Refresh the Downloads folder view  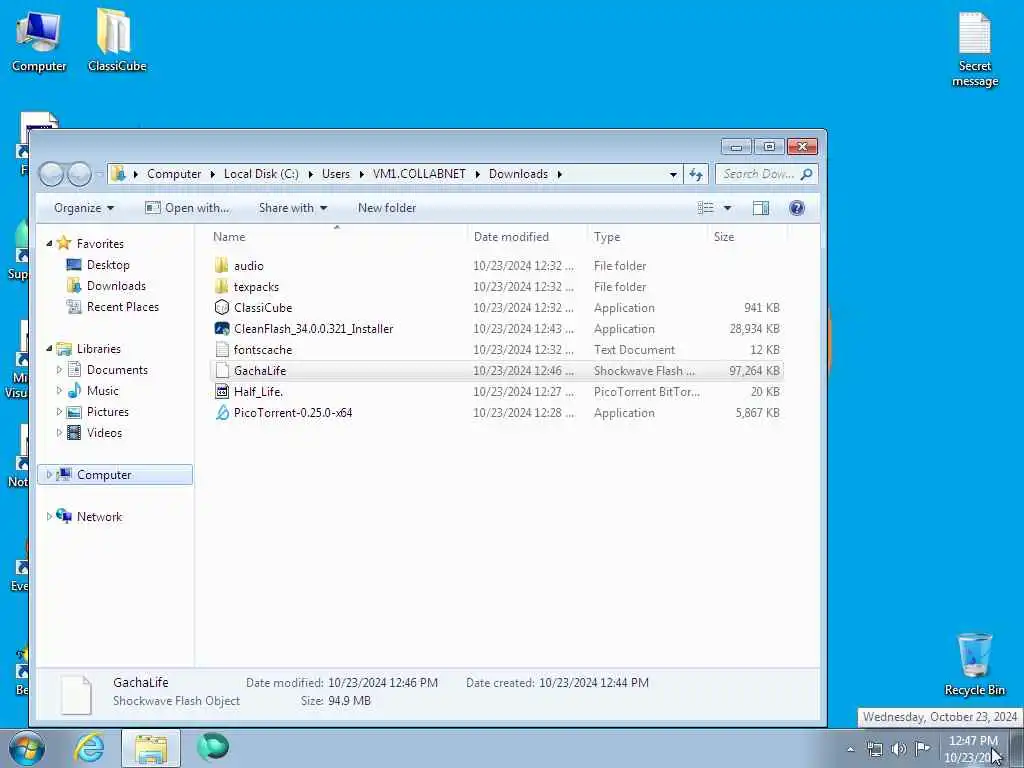point(696,174)
